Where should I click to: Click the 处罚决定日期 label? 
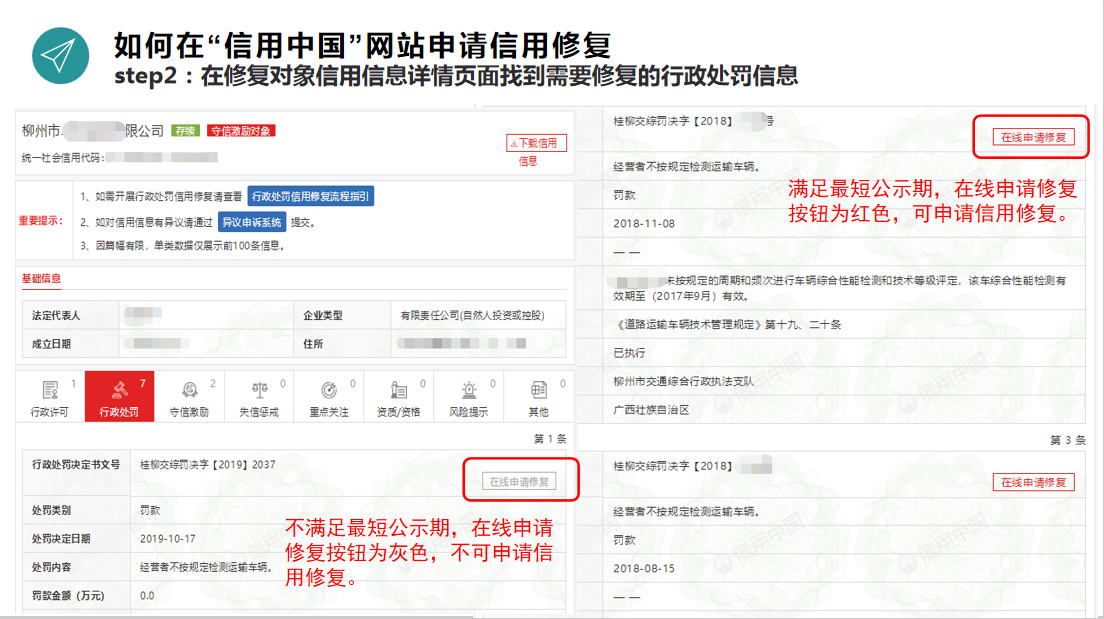point(61,539)
